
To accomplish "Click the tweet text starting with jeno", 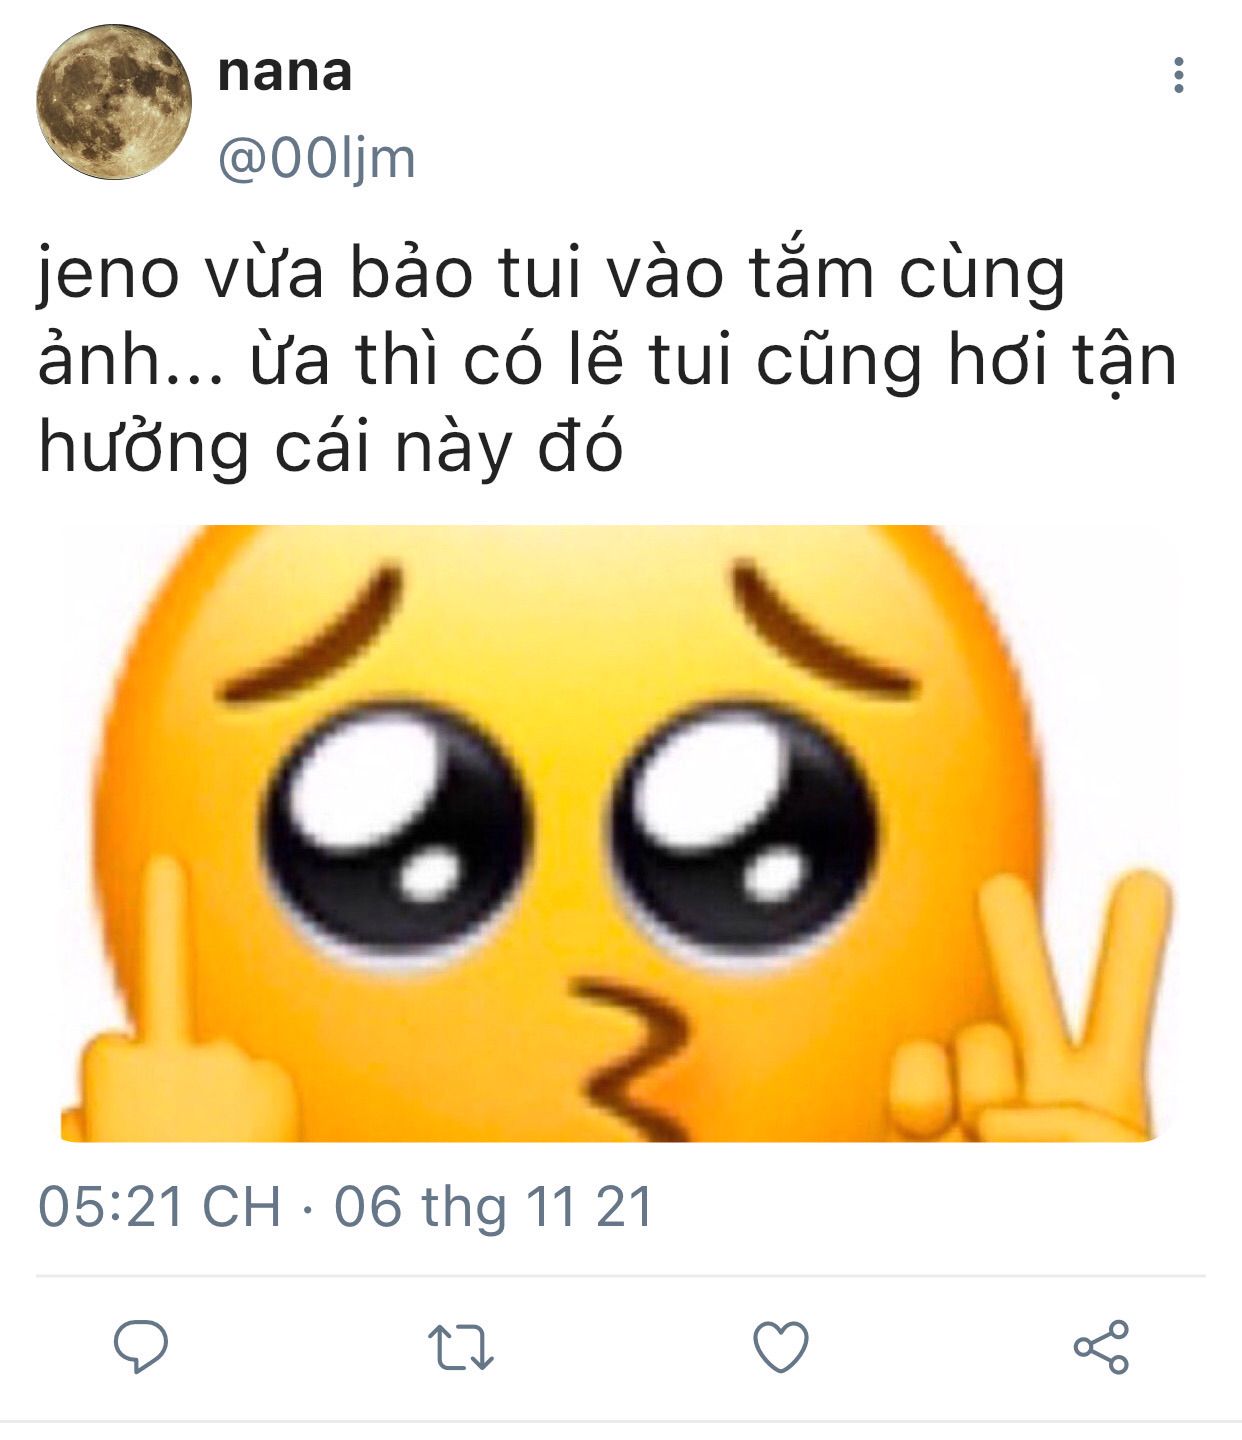I will (x=607, y=360).
